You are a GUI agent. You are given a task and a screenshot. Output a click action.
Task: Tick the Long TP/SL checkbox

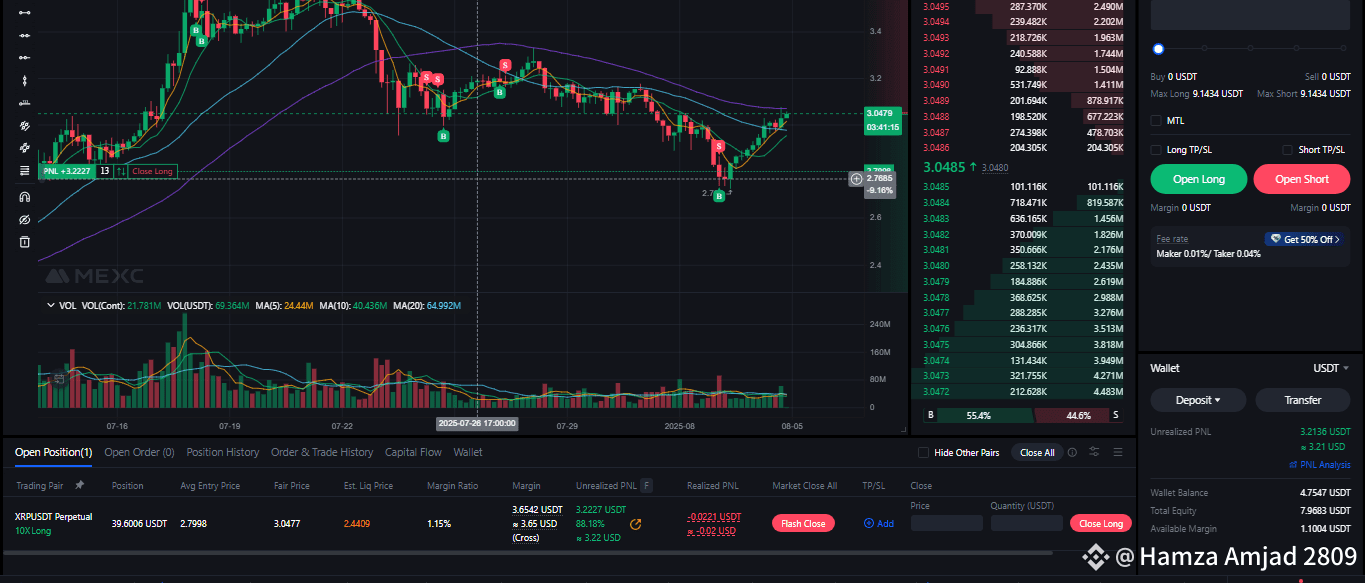pos(1157,150)
